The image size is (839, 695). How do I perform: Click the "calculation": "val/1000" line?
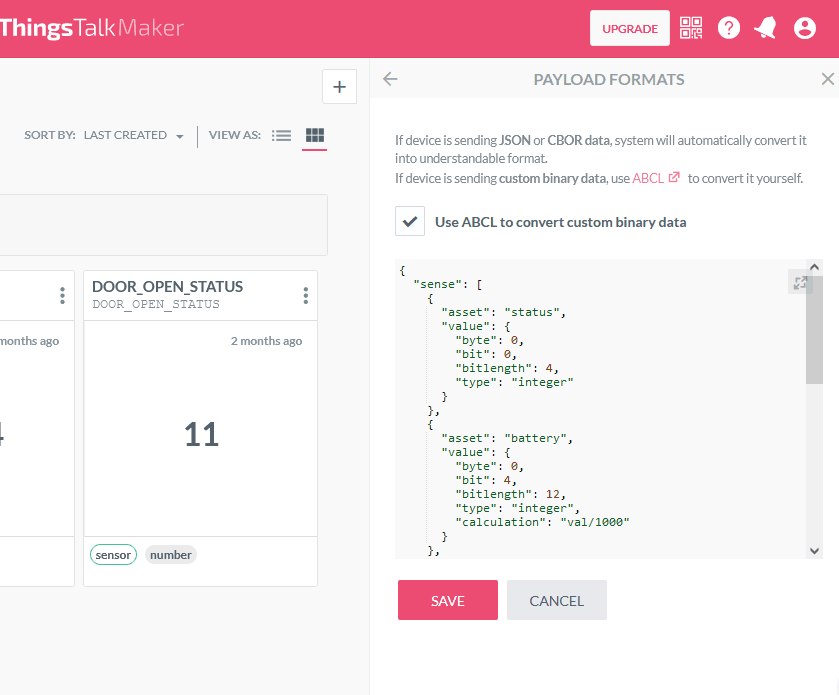point(542,522)
